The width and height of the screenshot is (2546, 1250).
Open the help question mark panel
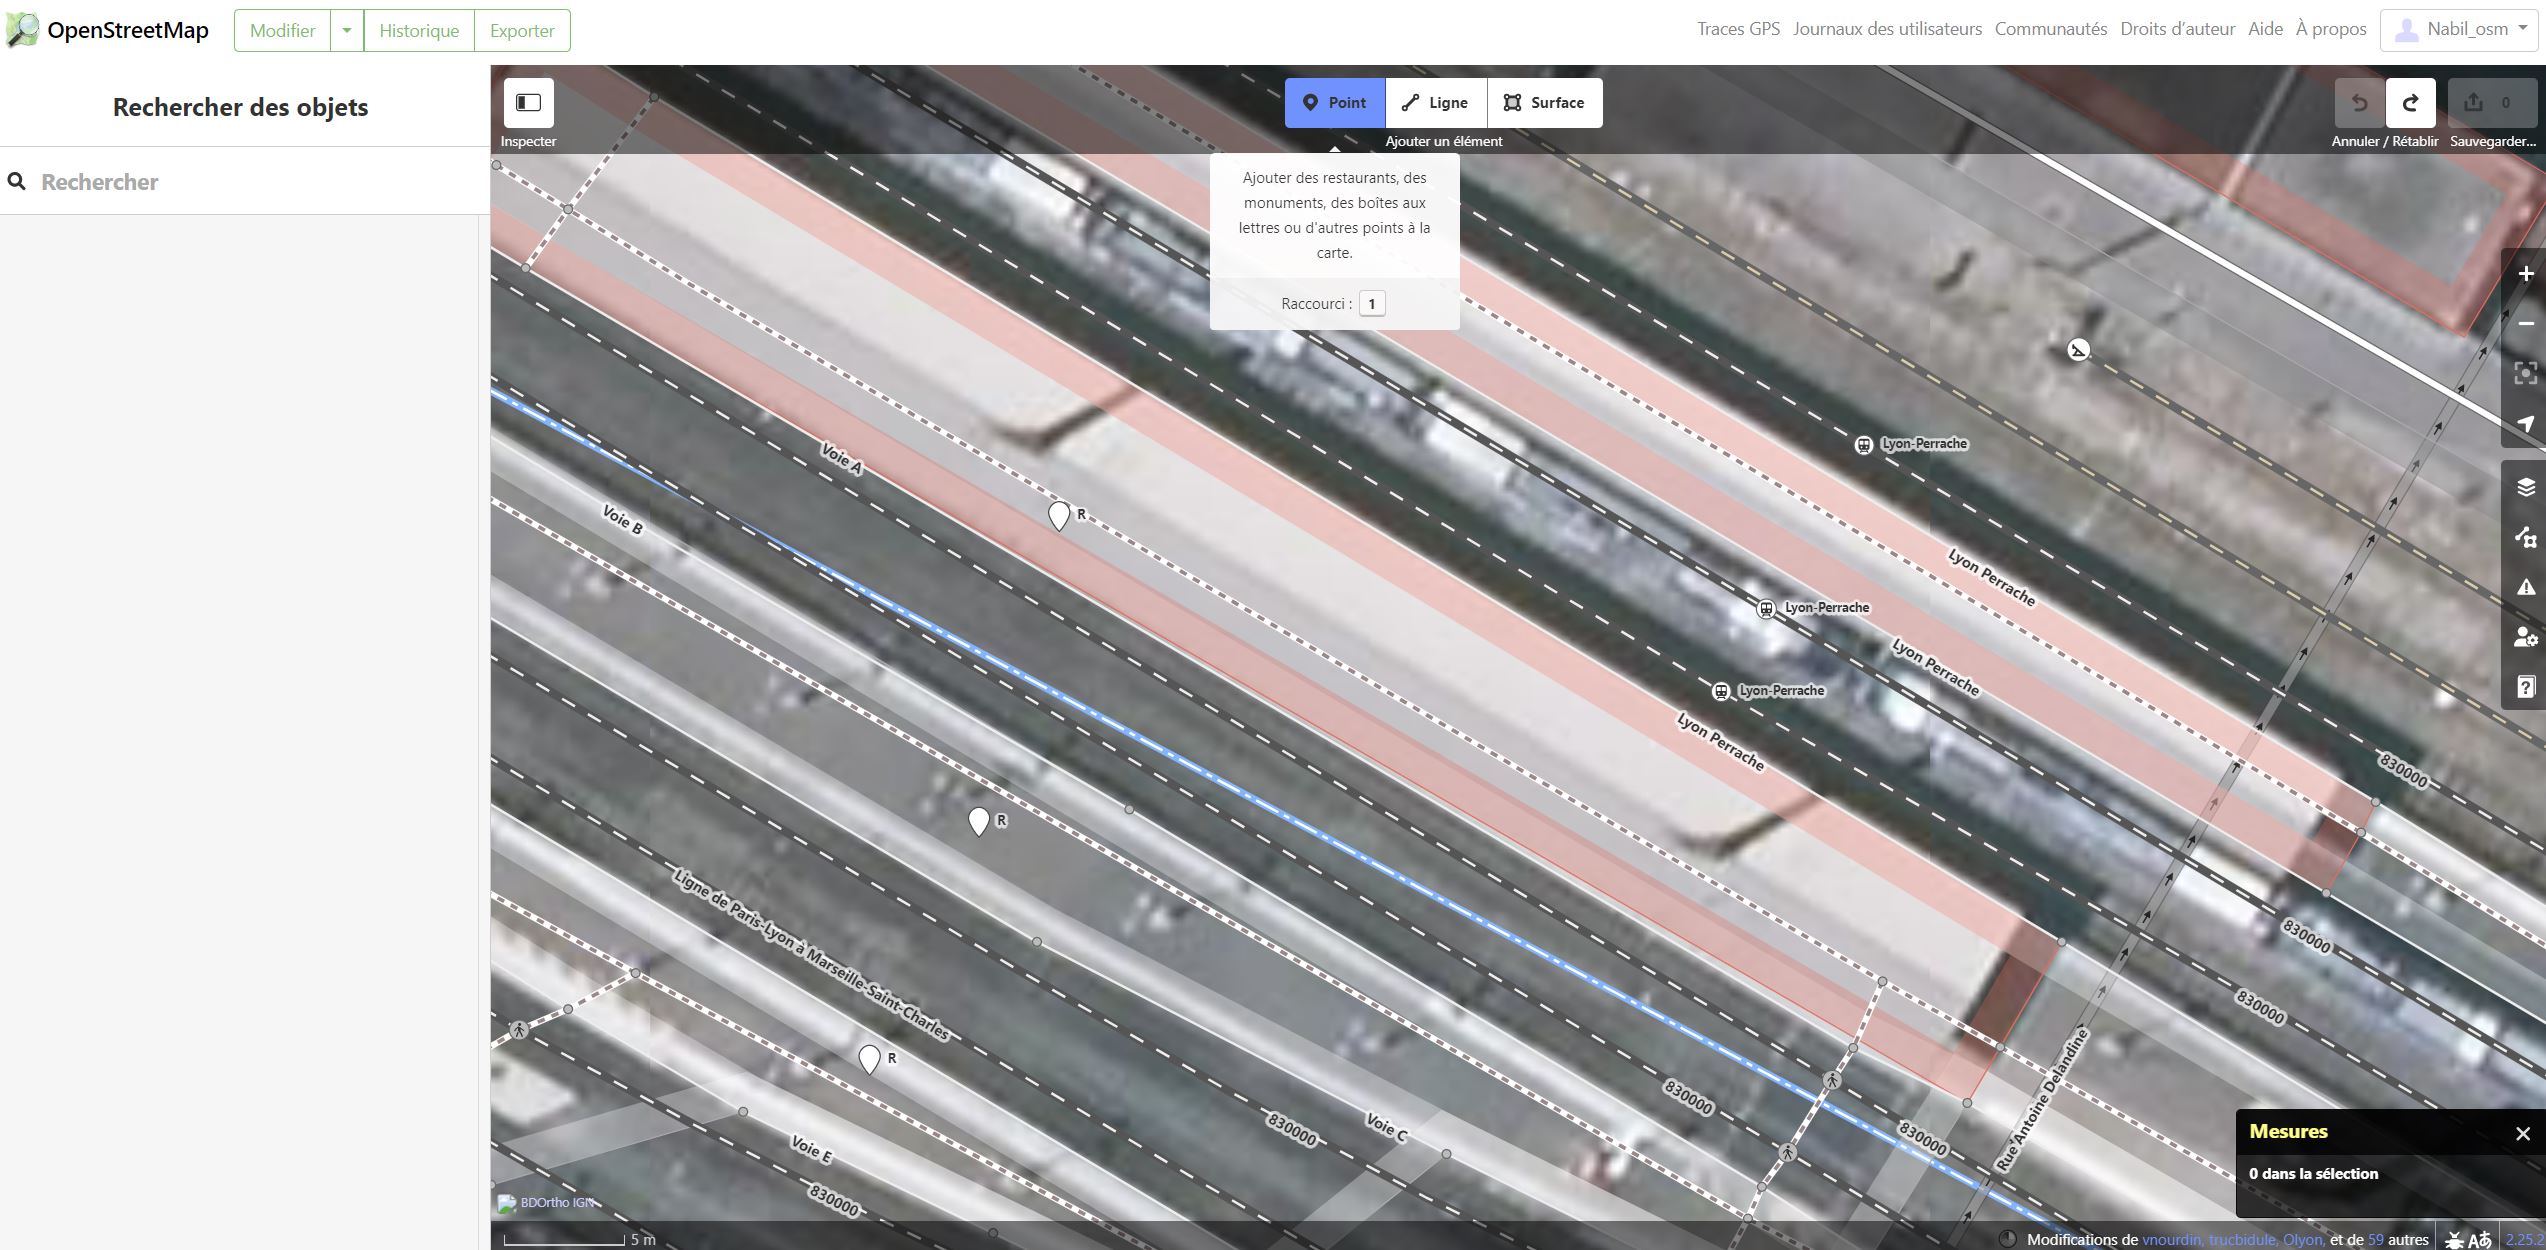tap(2525, 687)
